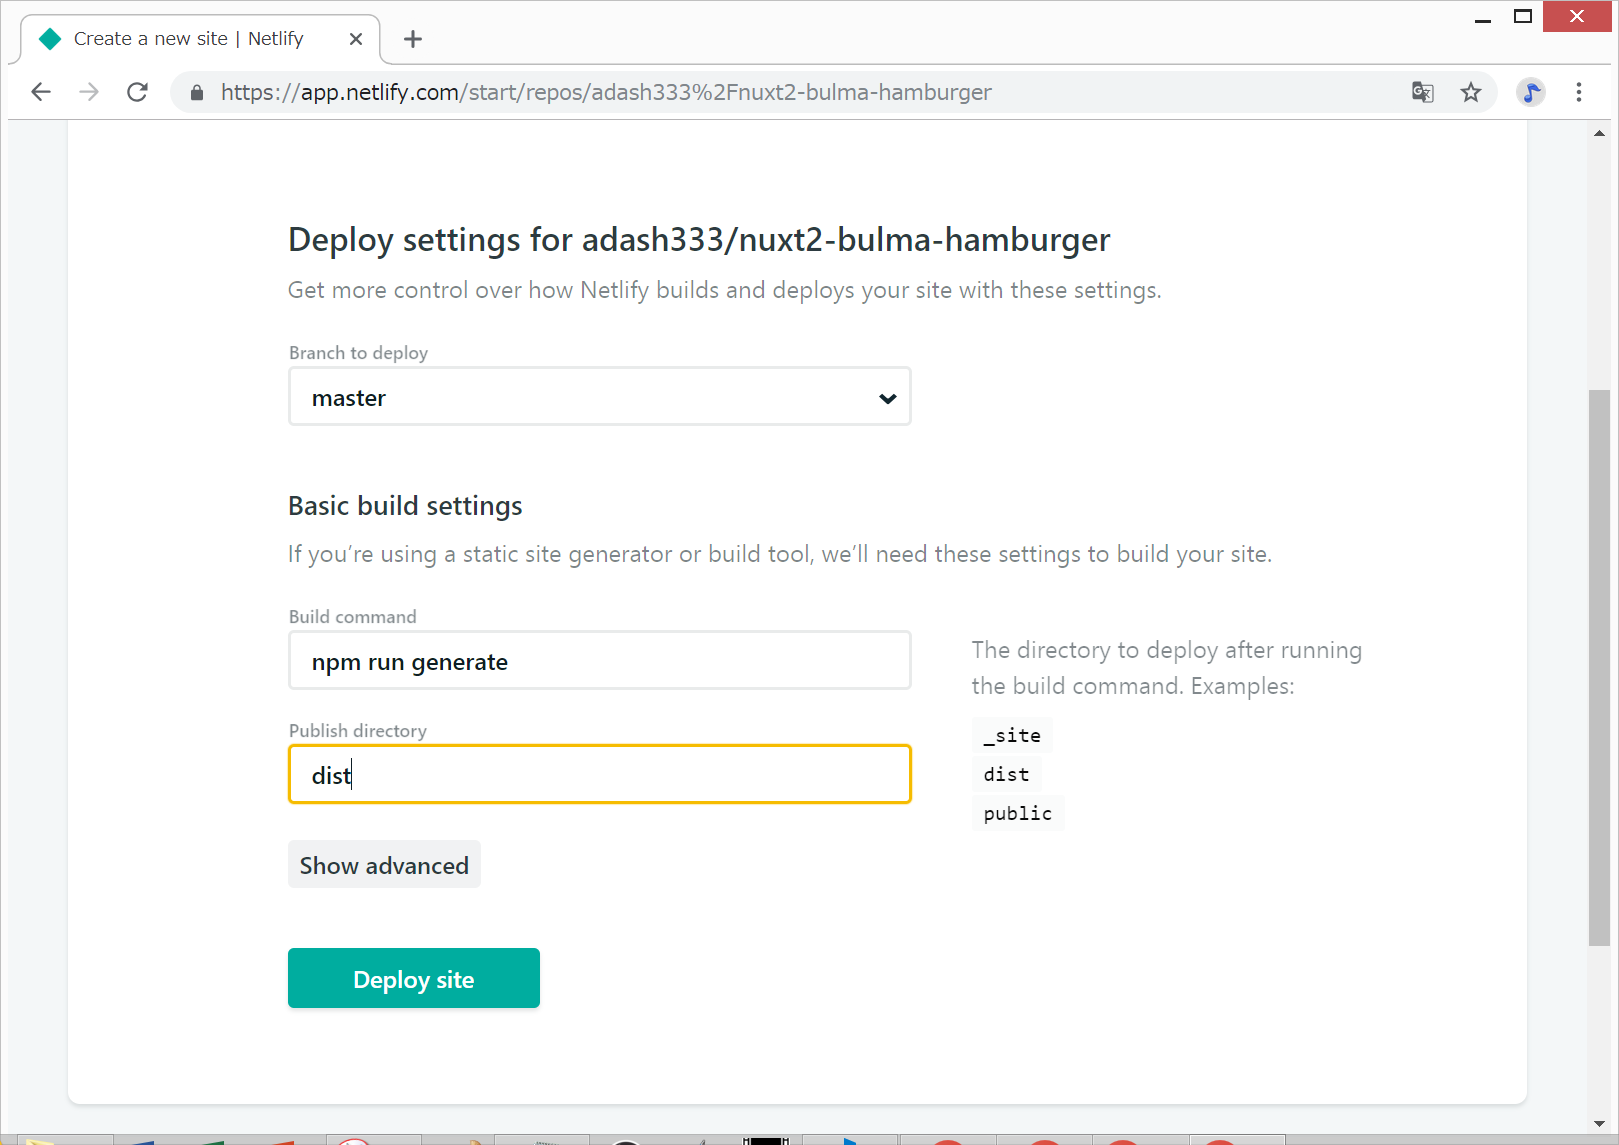1619x1145 pixels.
Task: Open the Google Translate icon
Action: (x=1422, y=92)
